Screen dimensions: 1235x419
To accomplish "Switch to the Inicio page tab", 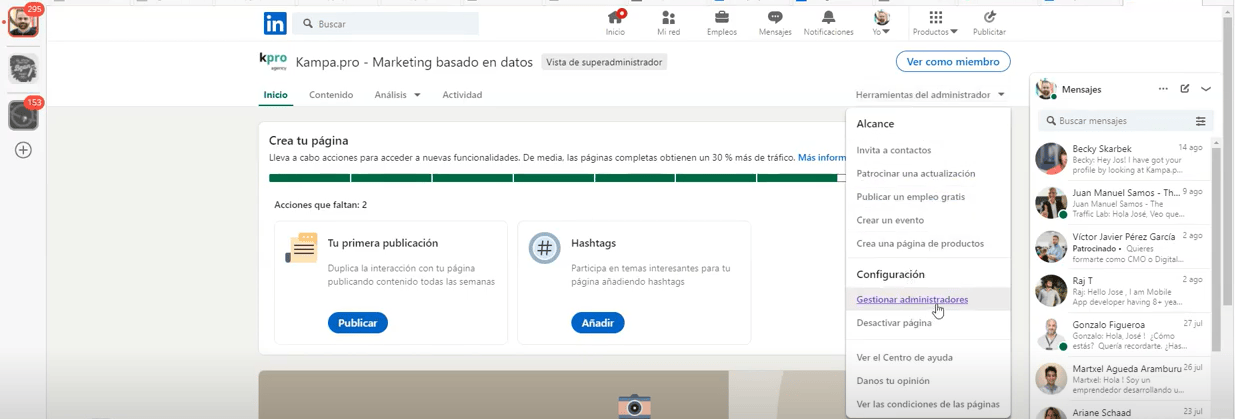I will [x=275, y=95].
